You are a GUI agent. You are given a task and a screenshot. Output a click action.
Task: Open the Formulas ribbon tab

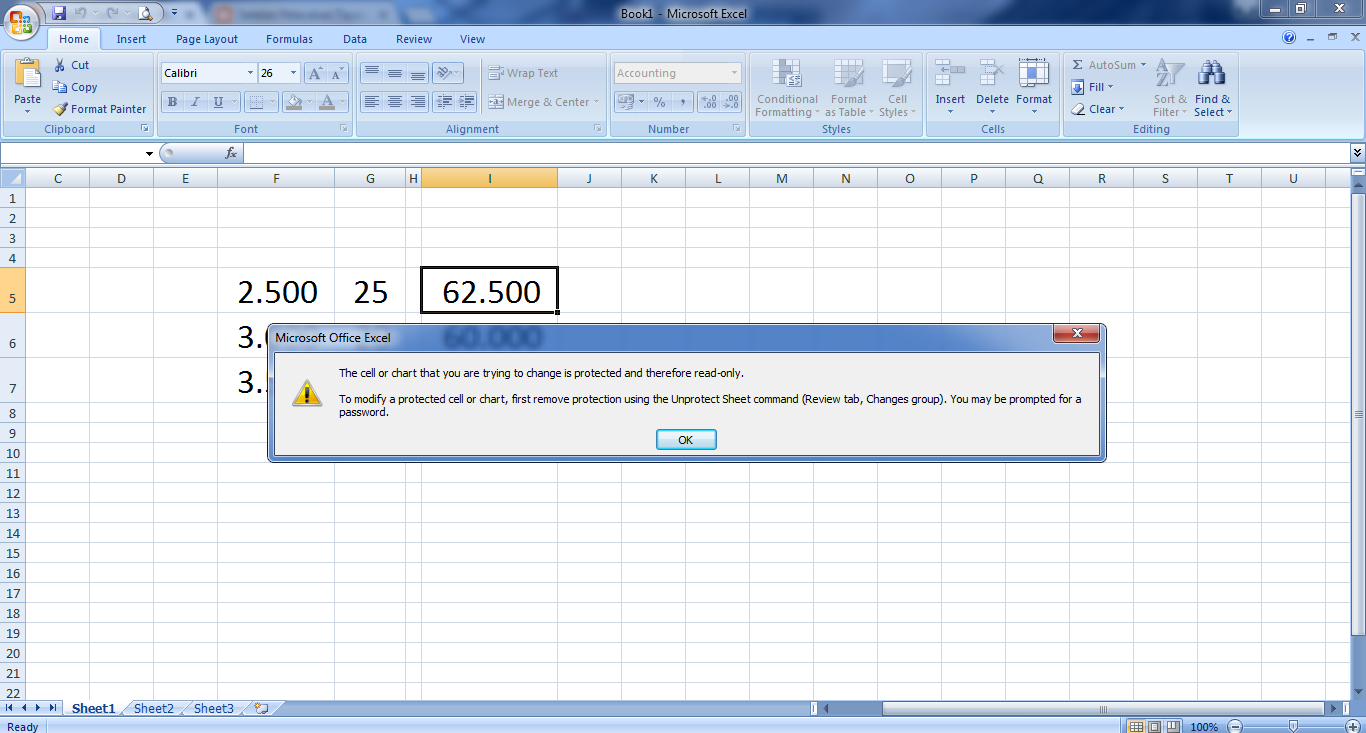point(289,39)
